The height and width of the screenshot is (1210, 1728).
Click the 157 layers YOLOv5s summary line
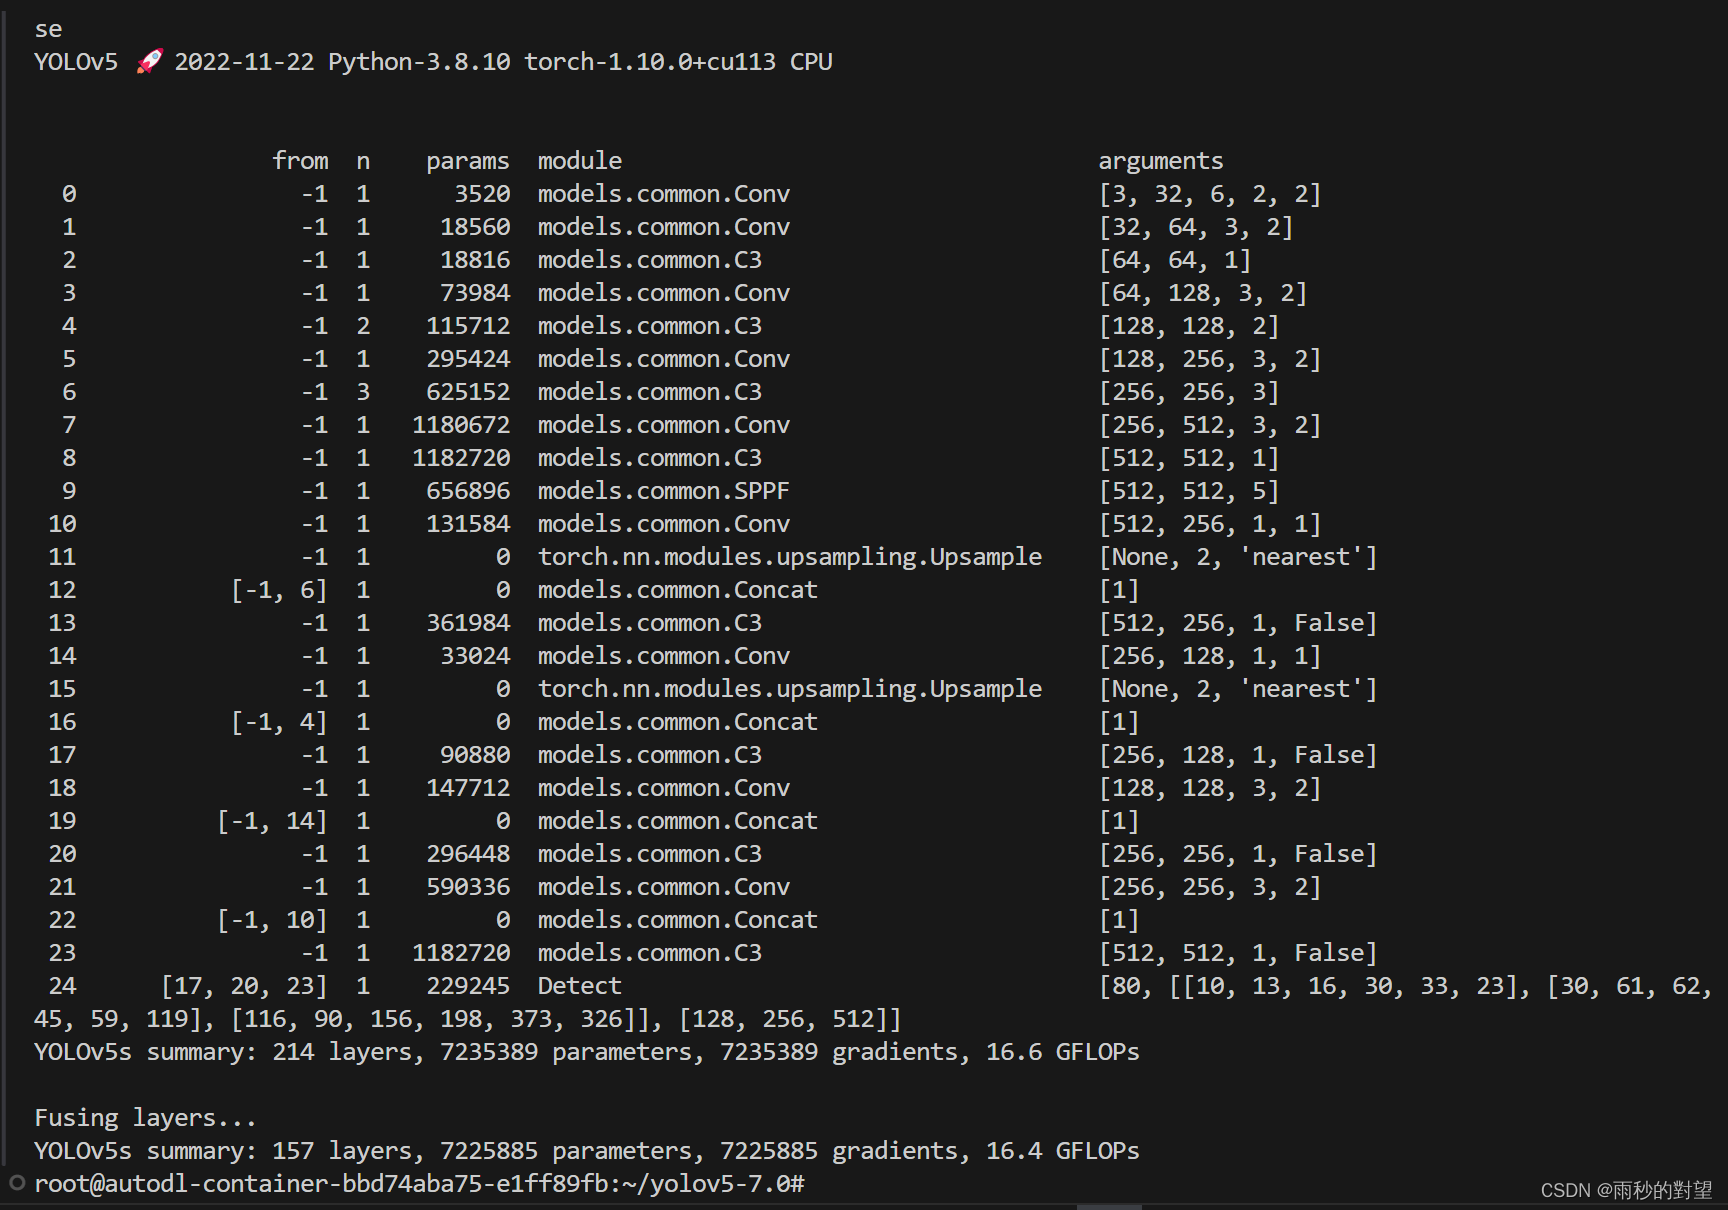[586, 1151]
